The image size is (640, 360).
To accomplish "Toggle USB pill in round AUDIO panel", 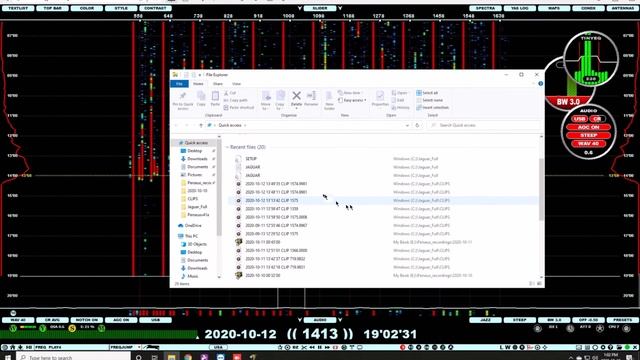I will click(579, 119).
